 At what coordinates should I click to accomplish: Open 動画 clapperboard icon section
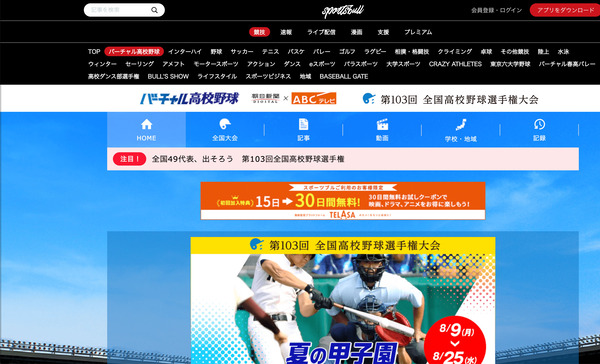point(382,130)
